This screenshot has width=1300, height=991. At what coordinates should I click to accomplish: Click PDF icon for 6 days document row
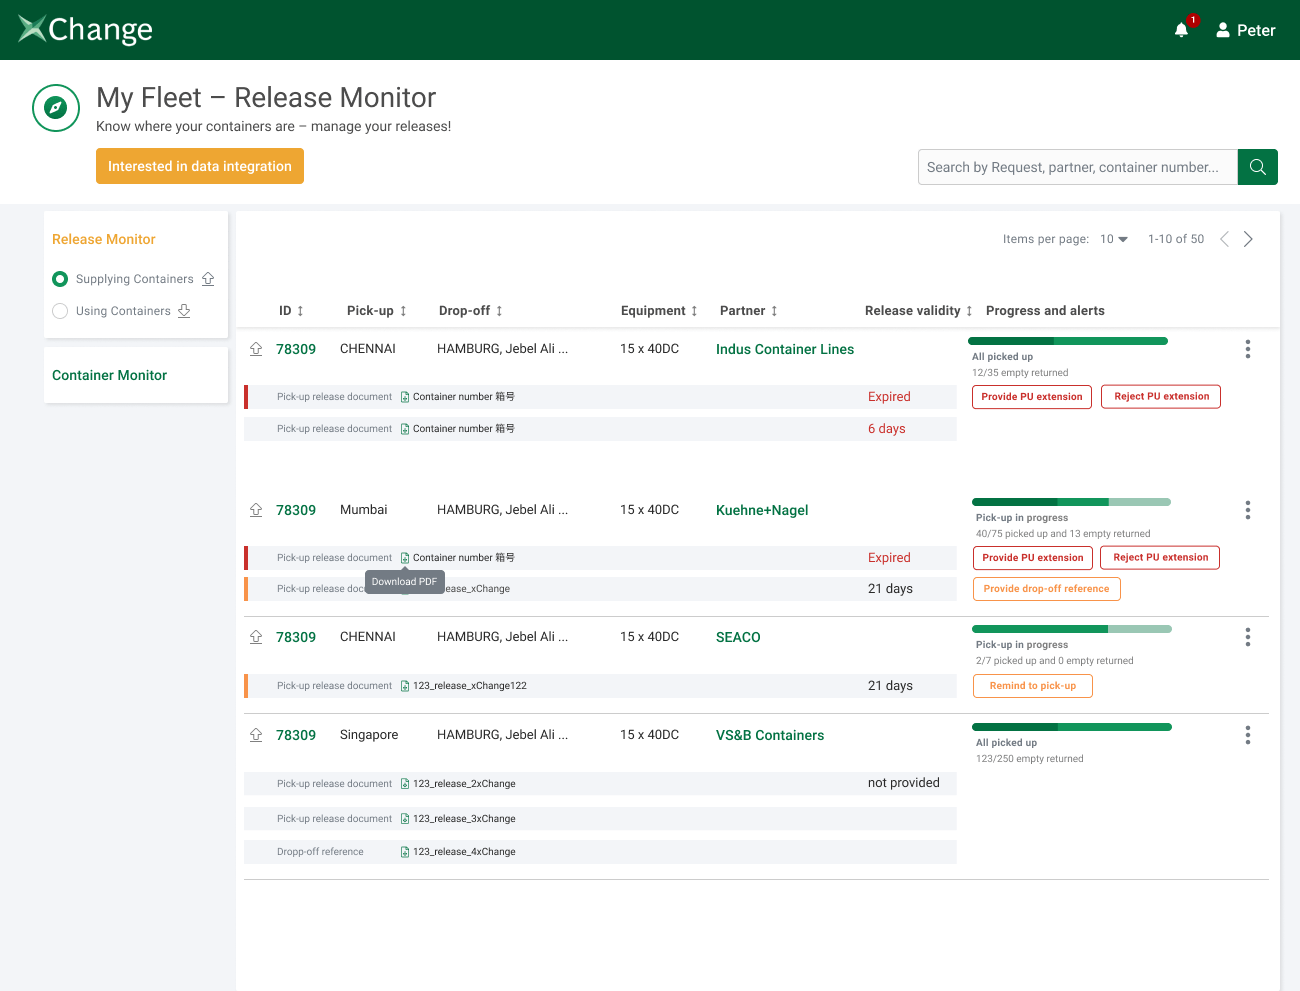(405, 429)
